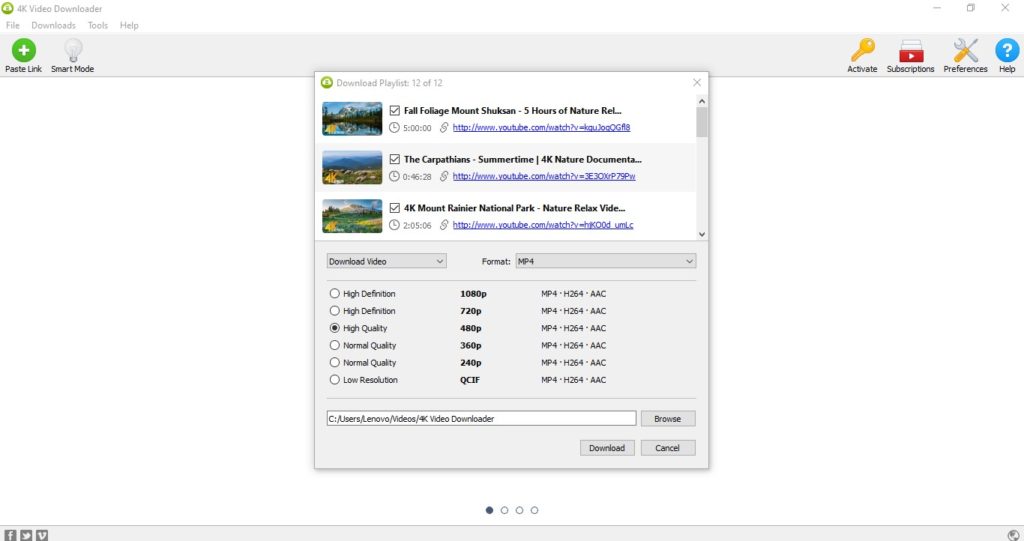Close the Download Playlist dialog
This screenshot has height=541, width=1024.
pos(697,83)
